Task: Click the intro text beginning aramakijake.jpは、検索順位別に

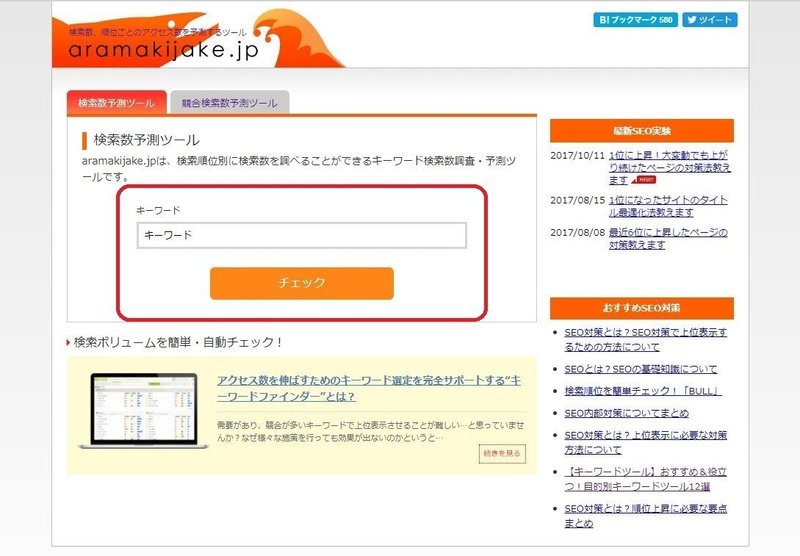Action: (299, 169)
